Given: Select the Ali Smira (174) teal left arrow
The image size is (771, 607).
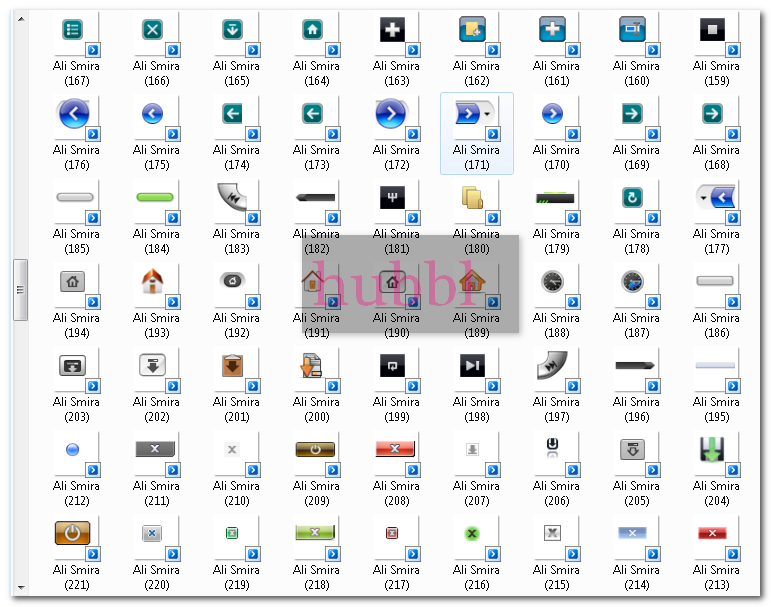Looking at the screenshot, I should tap(233, 114).
